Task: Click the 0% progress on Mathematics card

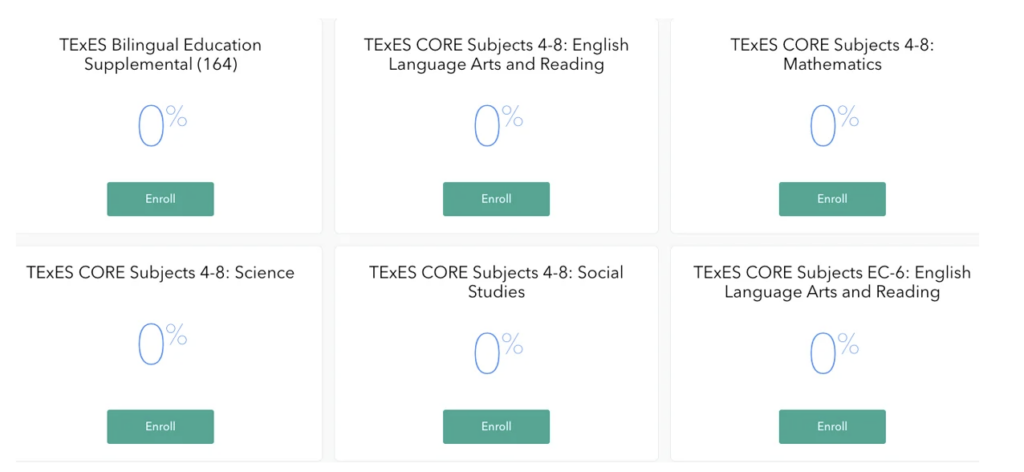Action: (x=832, y=127)
